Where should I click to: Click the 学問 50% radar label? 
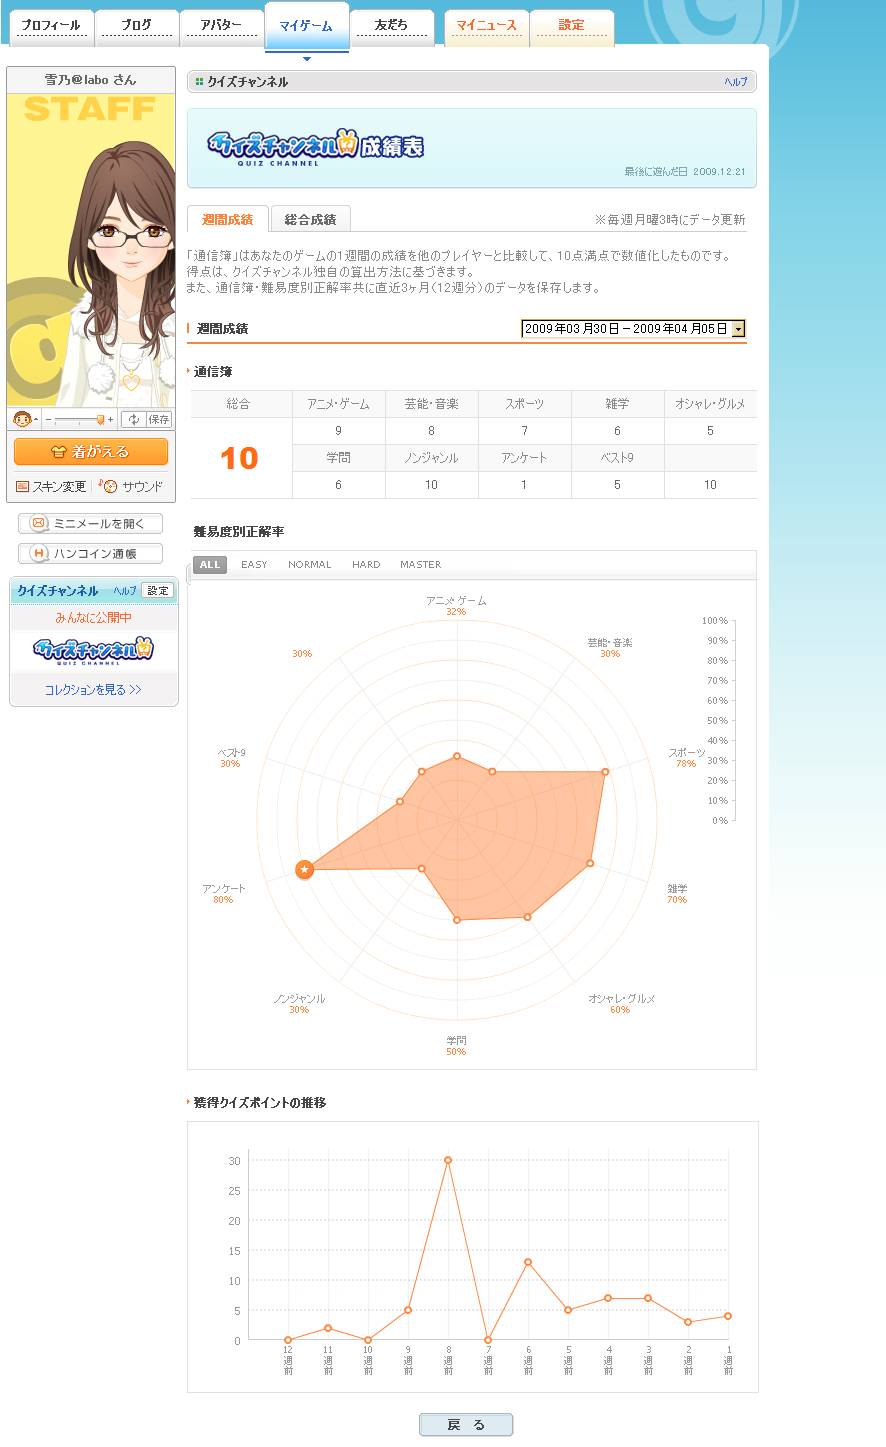456,1046
